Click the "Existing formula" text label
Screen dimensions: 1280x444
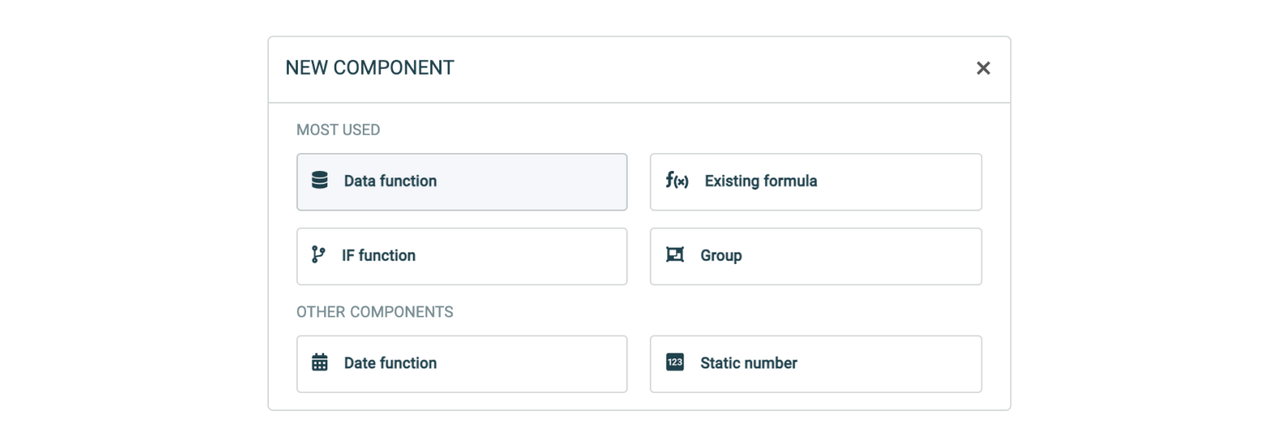tap(761, 181)
